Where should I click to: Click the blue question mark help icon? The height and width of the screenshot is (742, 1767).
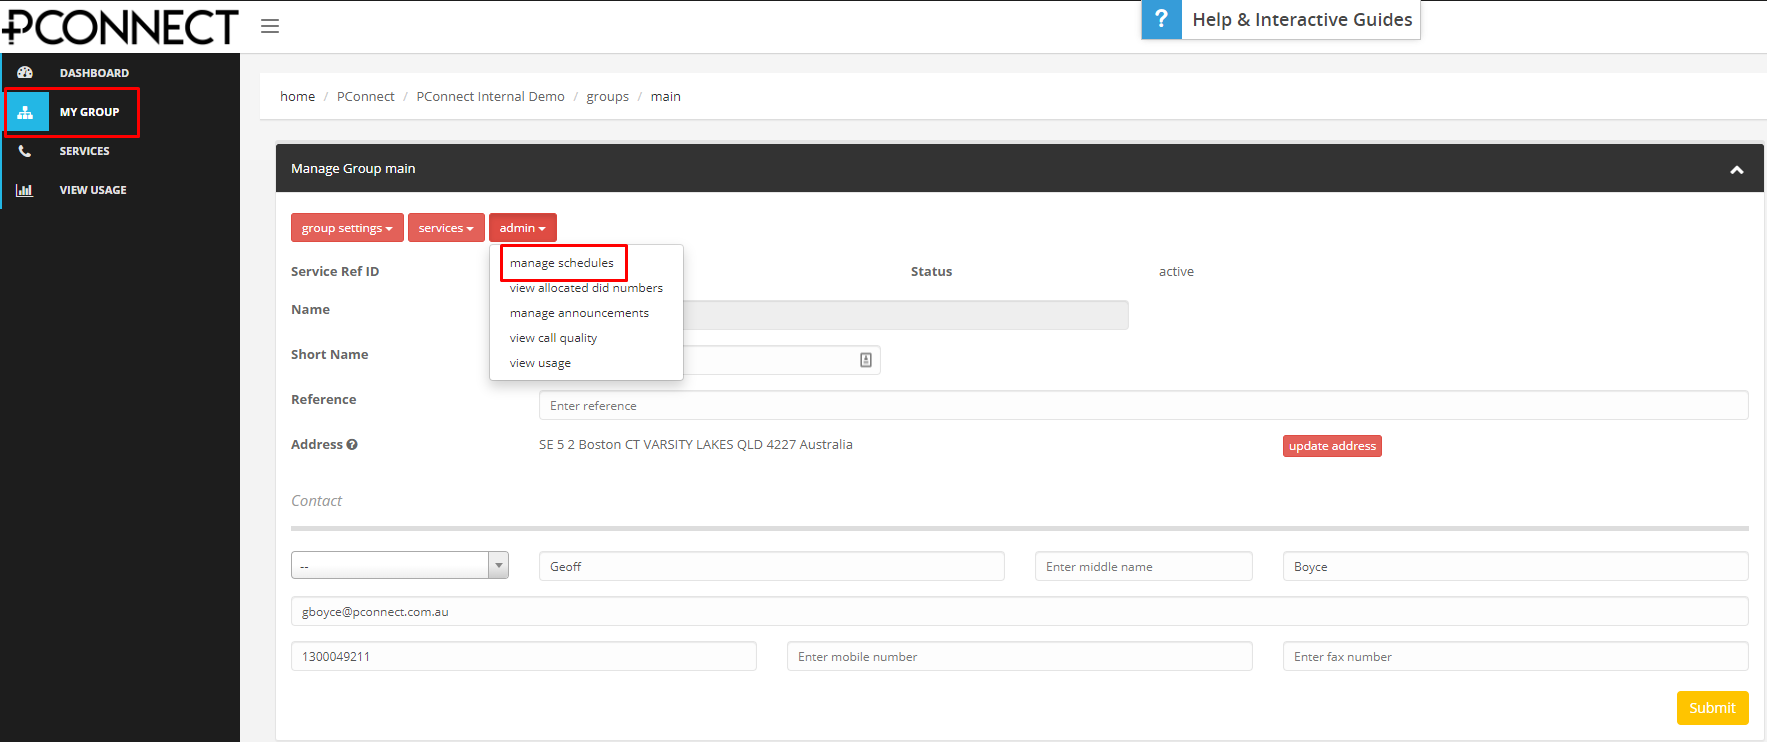pyautogui.click(x=1161, y=19)
